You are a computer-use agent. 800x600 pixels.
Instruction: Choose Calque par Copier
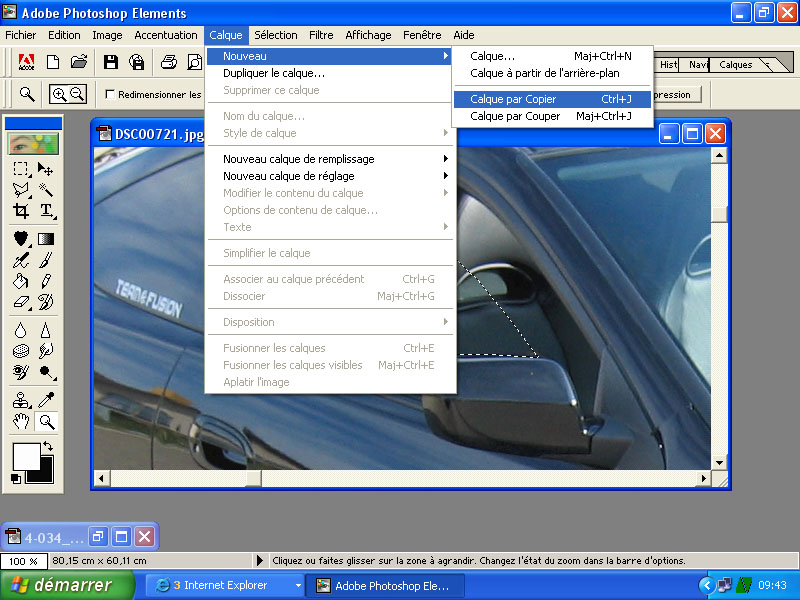click(x=552, y=99)
